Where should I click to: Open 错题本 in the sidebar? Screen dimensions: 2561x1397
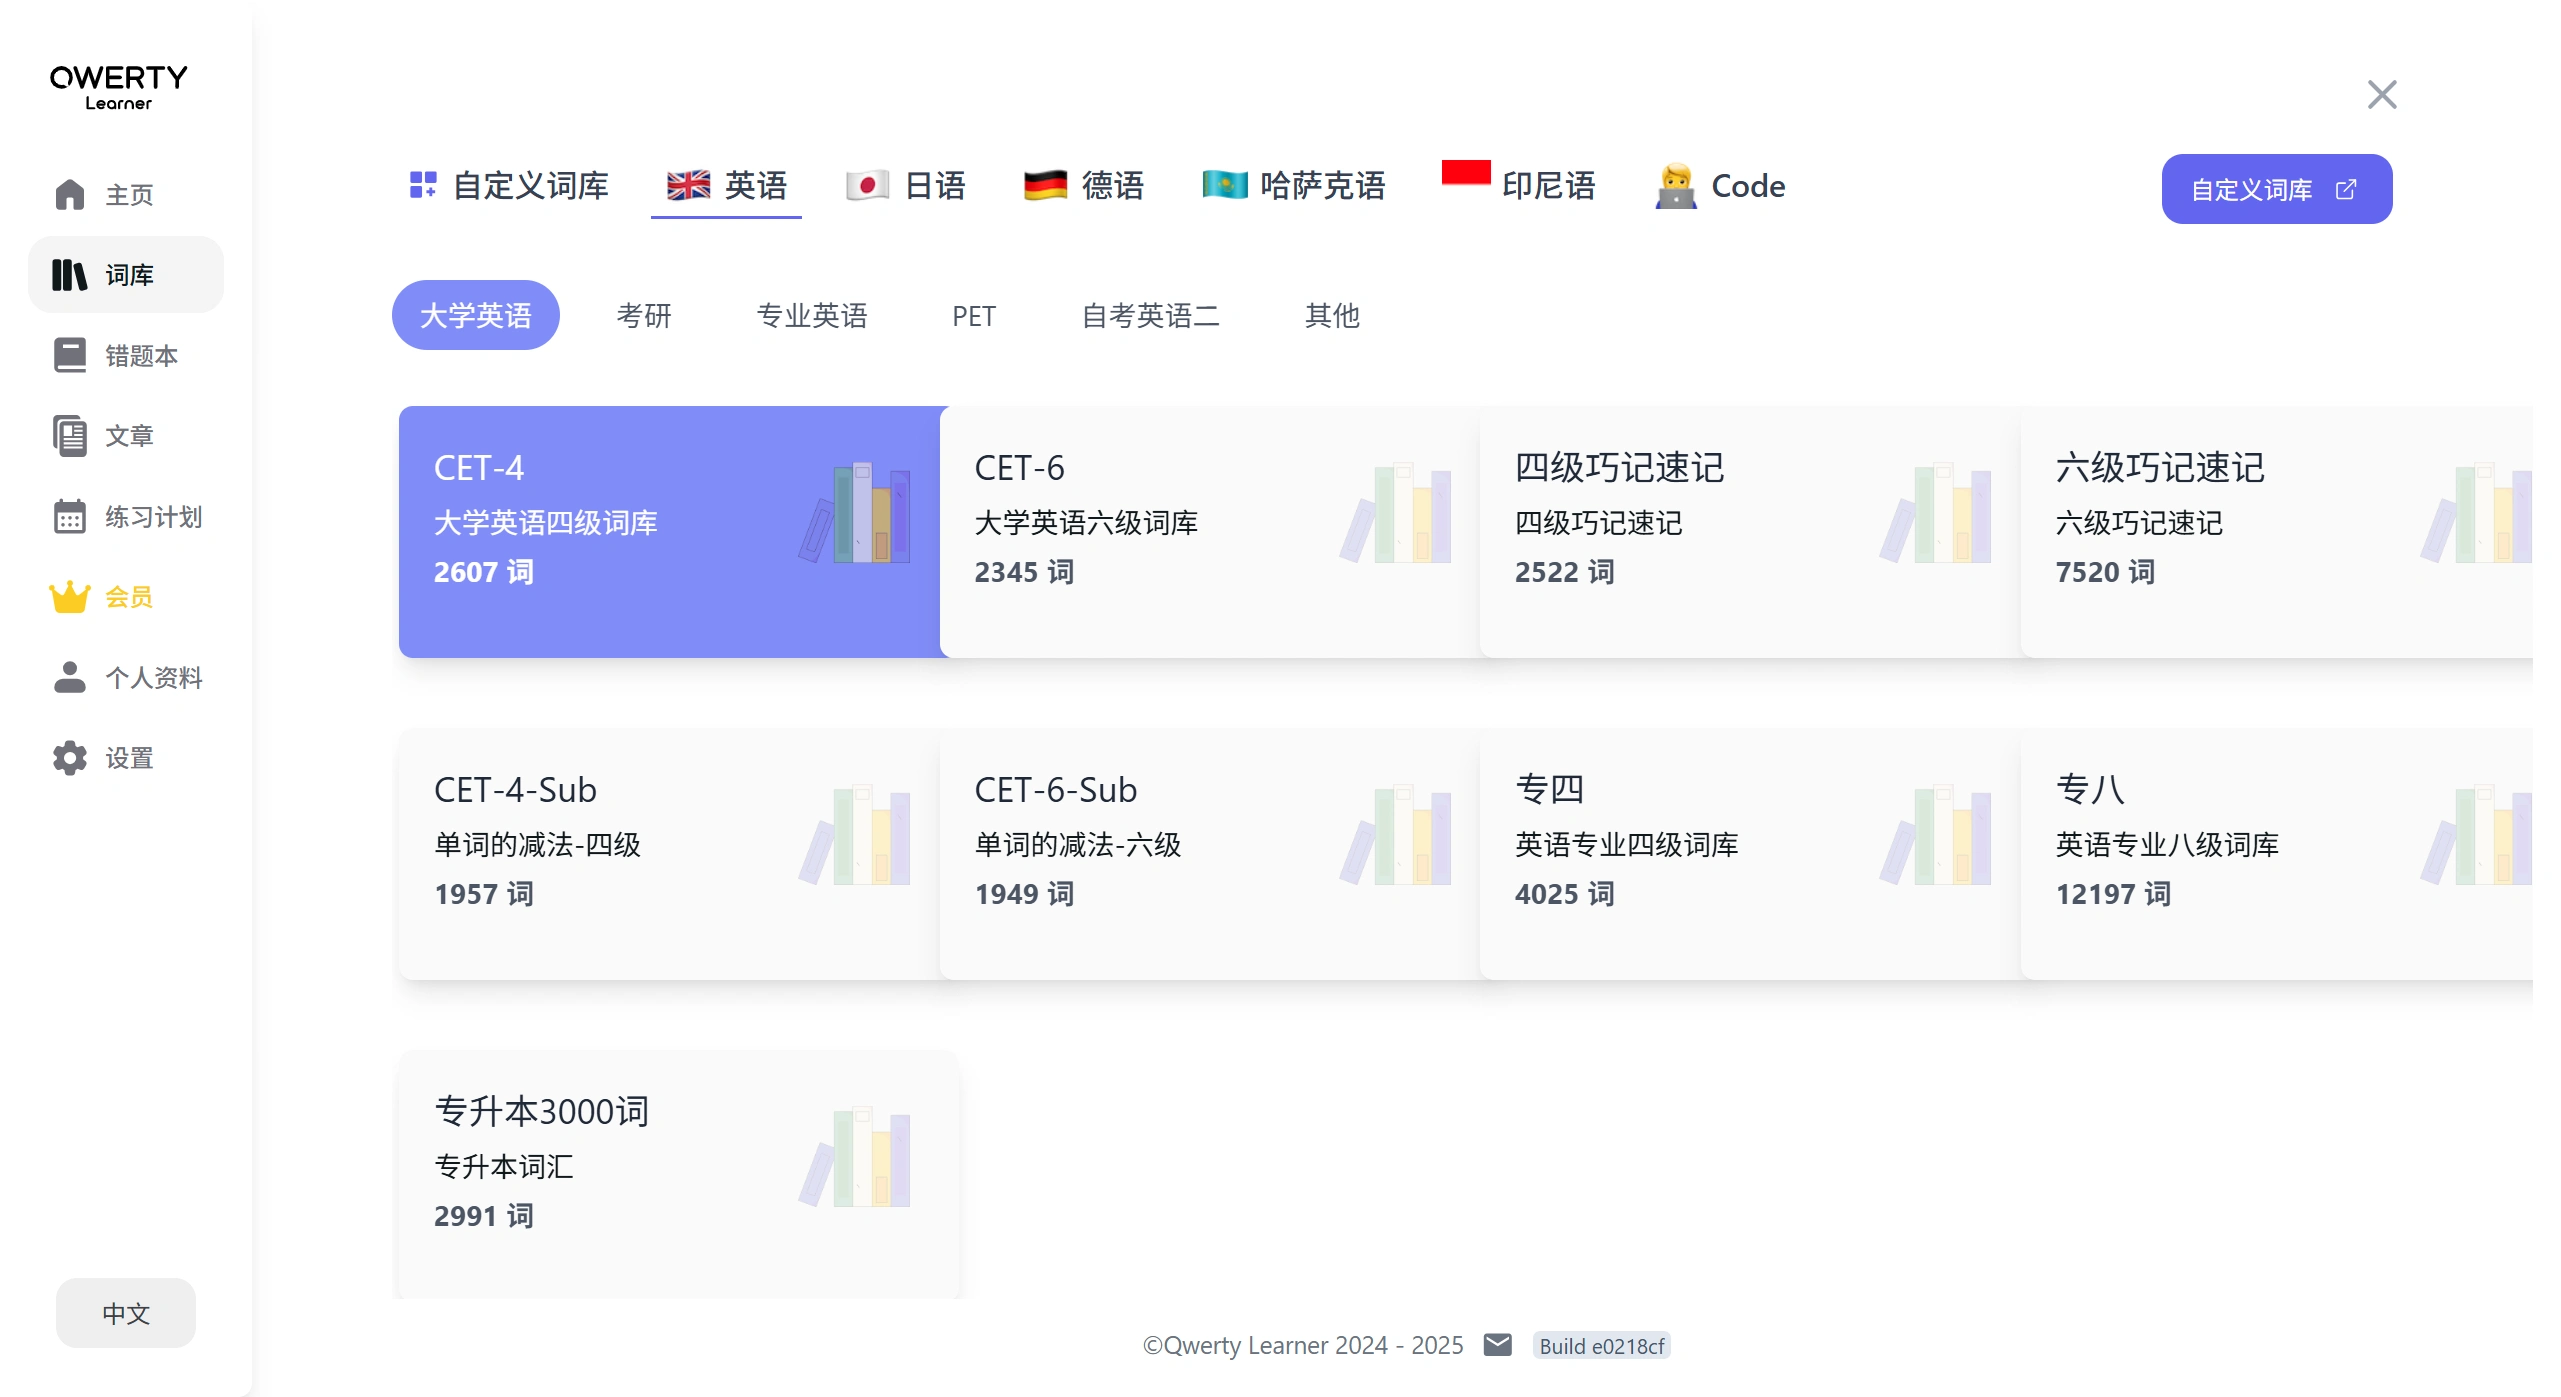click(x=126, y=355)
